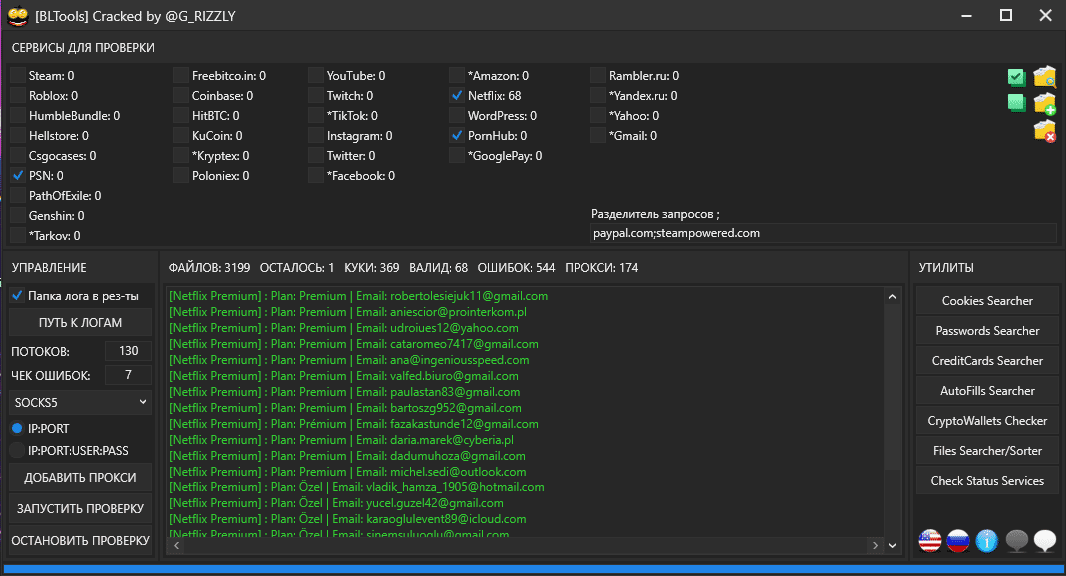Check the Twitch checkbox

(x=315, y=96)
